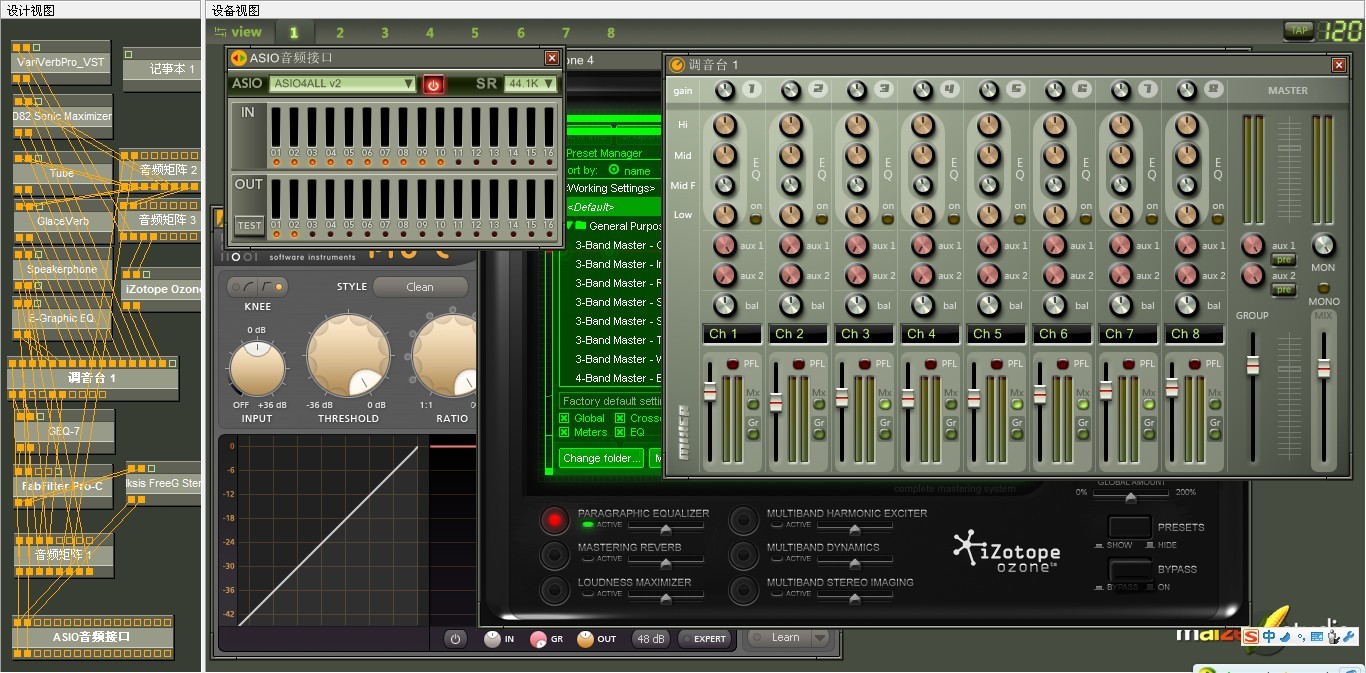This screenshot has width=1366, height=673.
Task: Click the Ch 2 aux 1 knob
Action: (791, 245)
